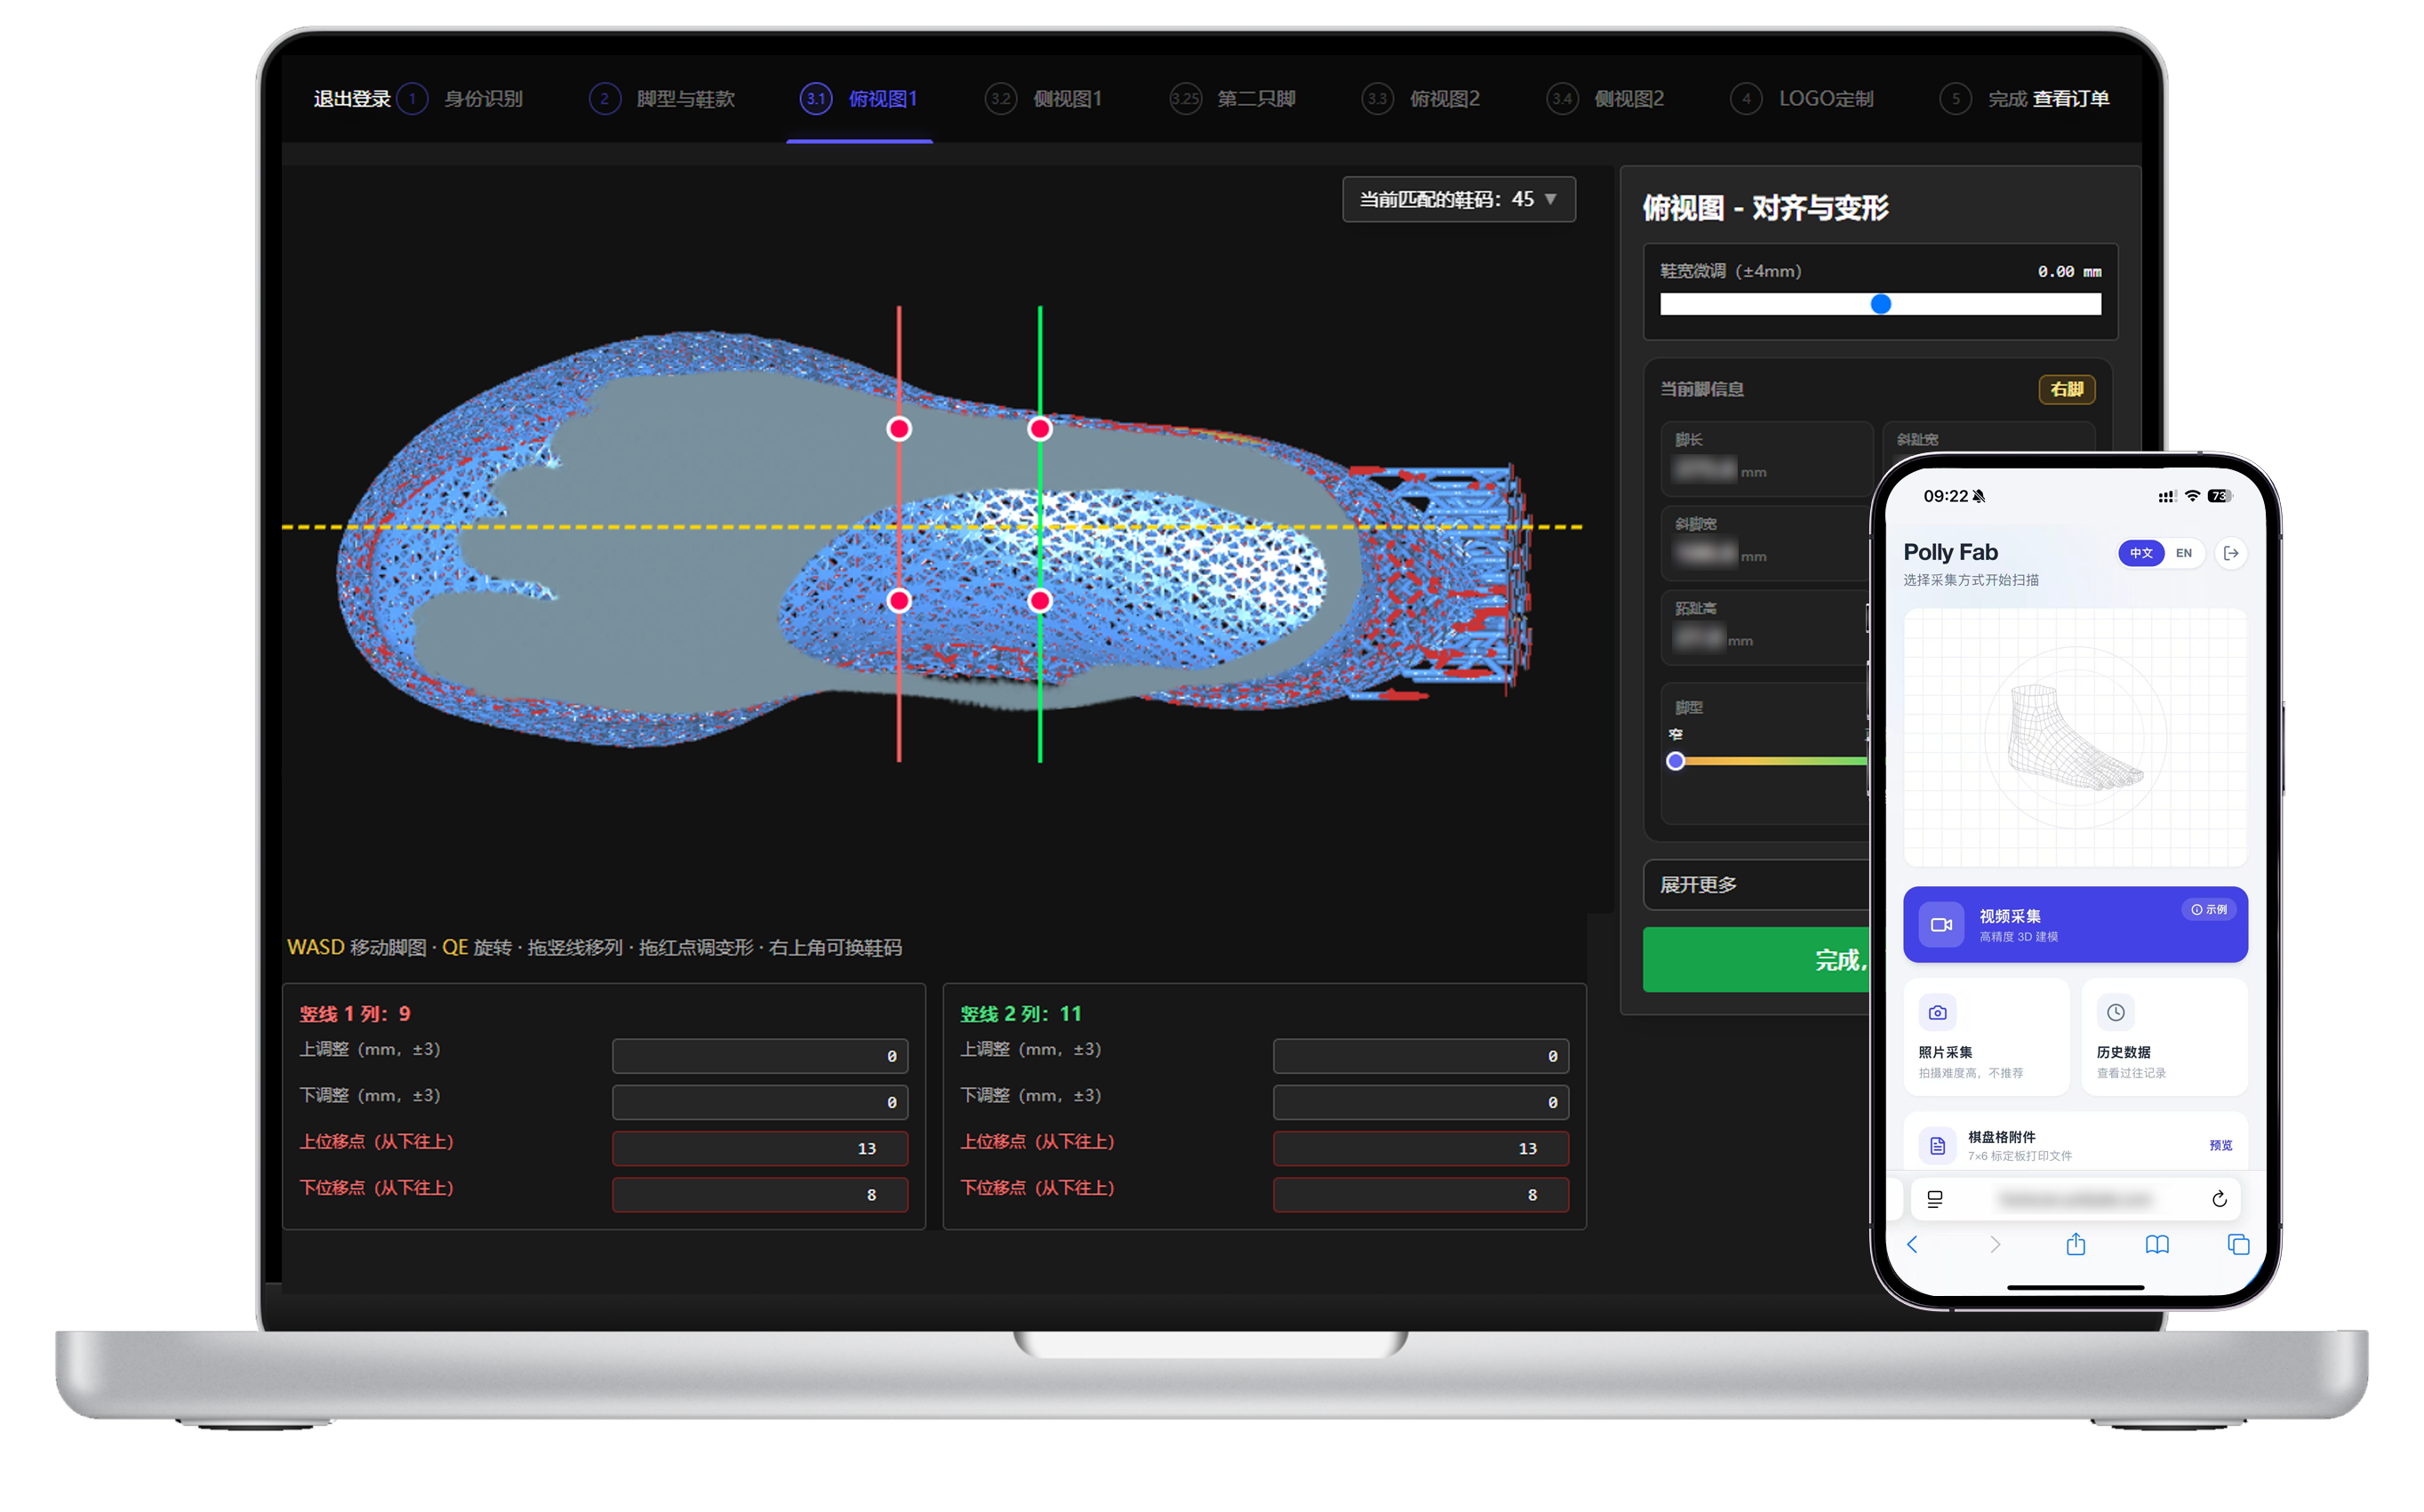Tap the 历史数据 card title

pyautogui.click(x=2123, y=1052)
